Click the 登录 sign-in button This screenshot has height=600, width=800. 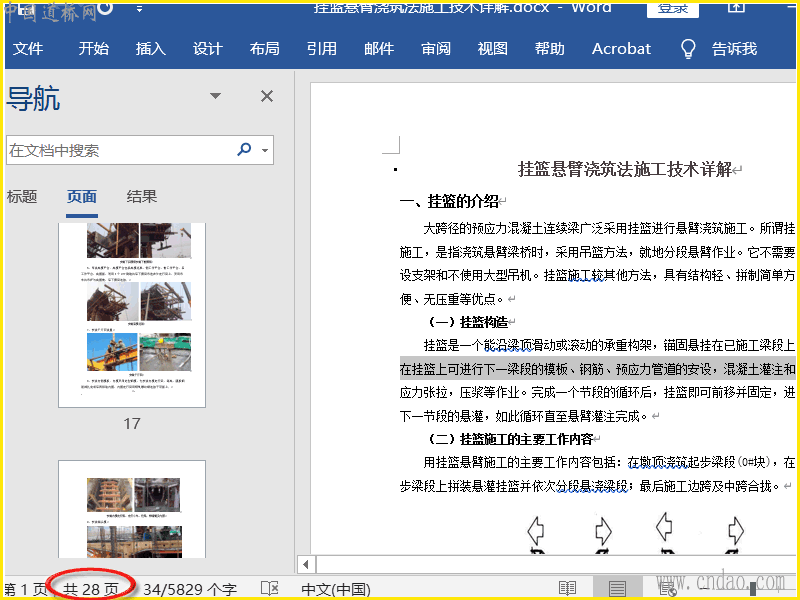coord(673,8)
